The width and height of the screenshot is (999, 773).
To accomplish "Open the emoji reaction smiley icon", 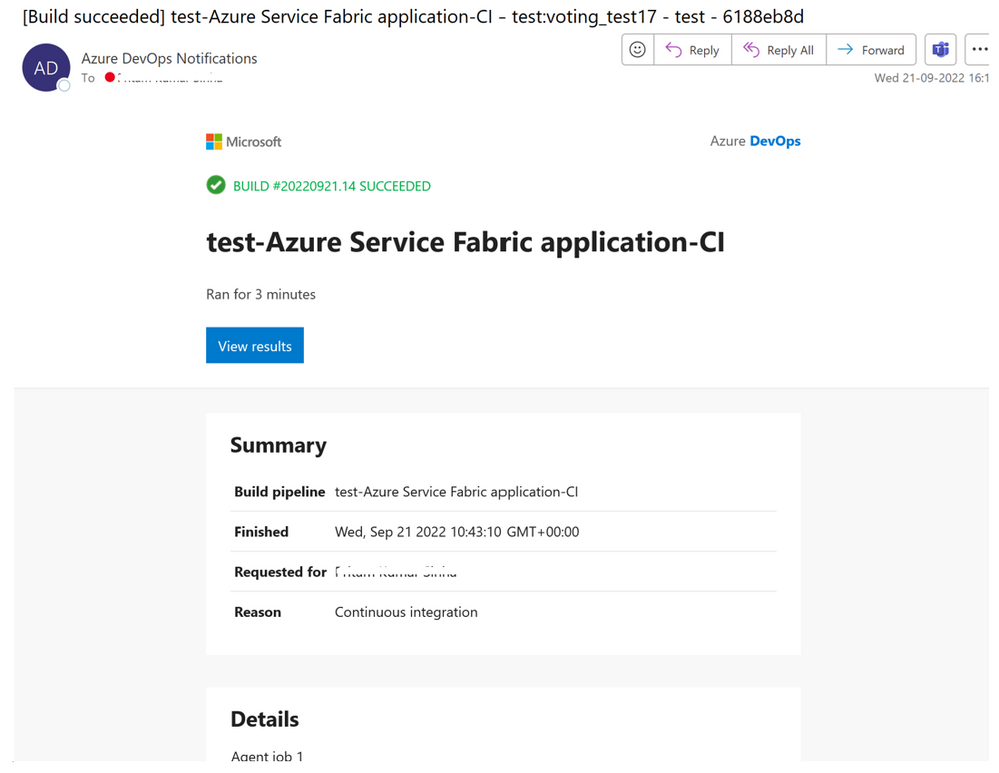I will coord(638,50).
